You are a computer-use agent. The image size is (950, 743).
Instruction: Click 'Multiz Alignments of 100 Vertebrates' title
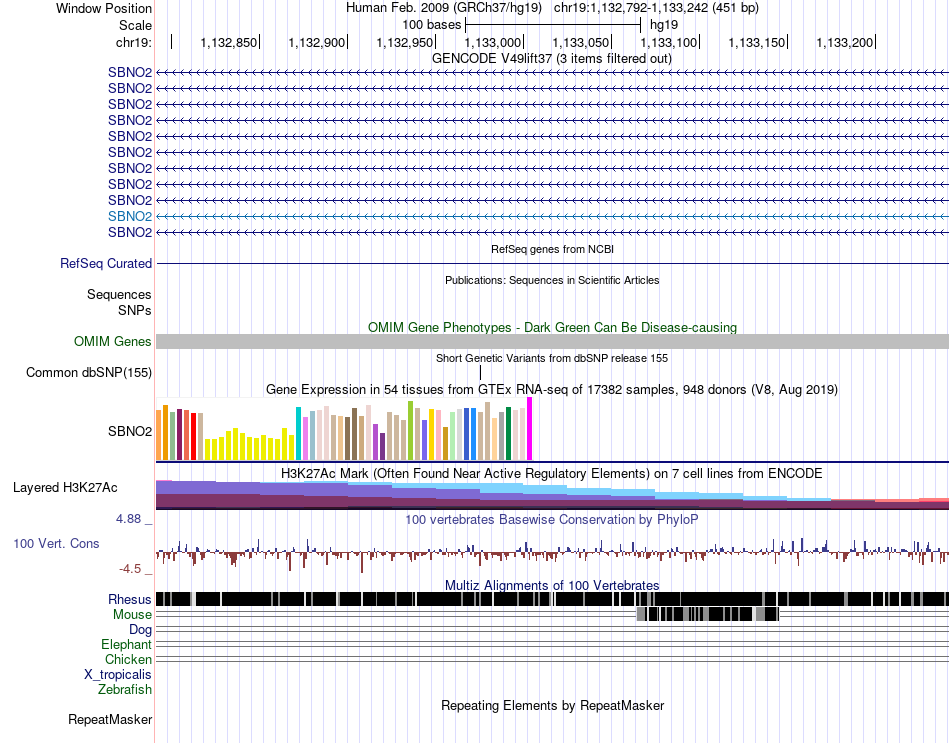click(552, 585)
